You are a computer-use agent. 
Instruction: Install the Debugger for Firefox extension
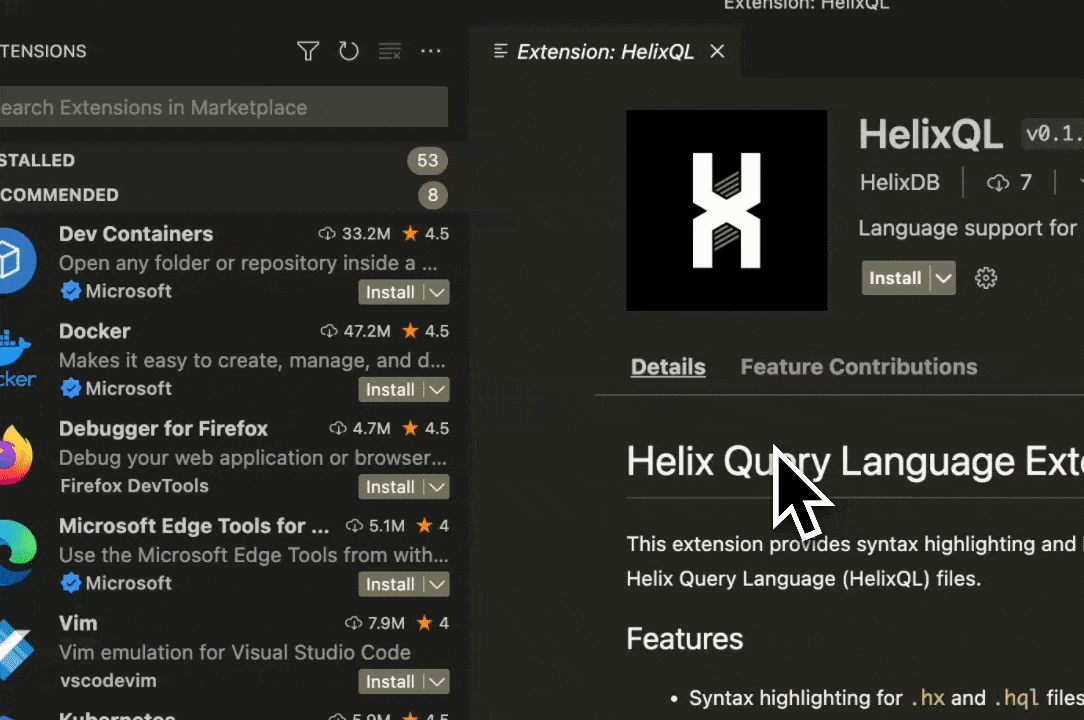tap(390, 487)
